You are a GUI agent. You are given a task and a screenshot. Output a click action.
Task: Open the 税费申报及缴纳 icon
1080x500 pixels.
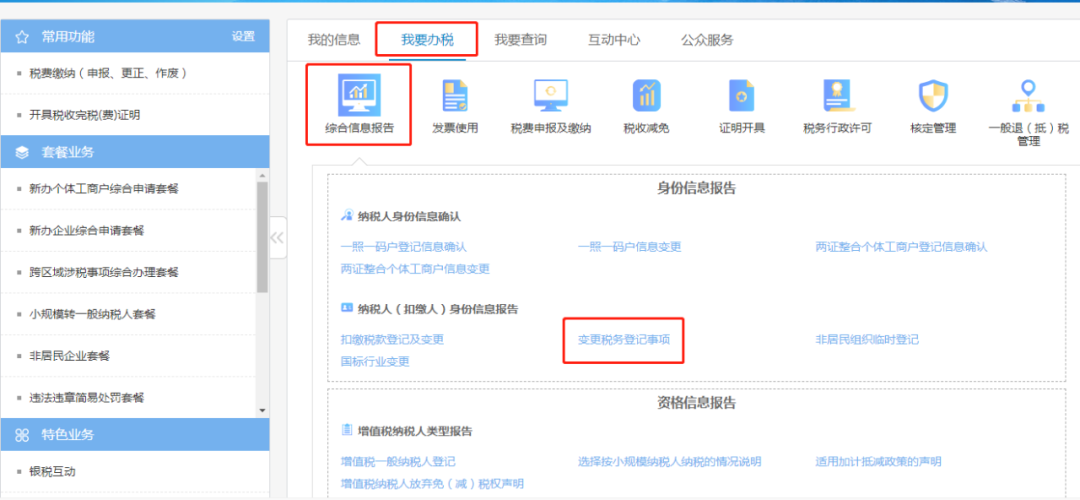550,96
